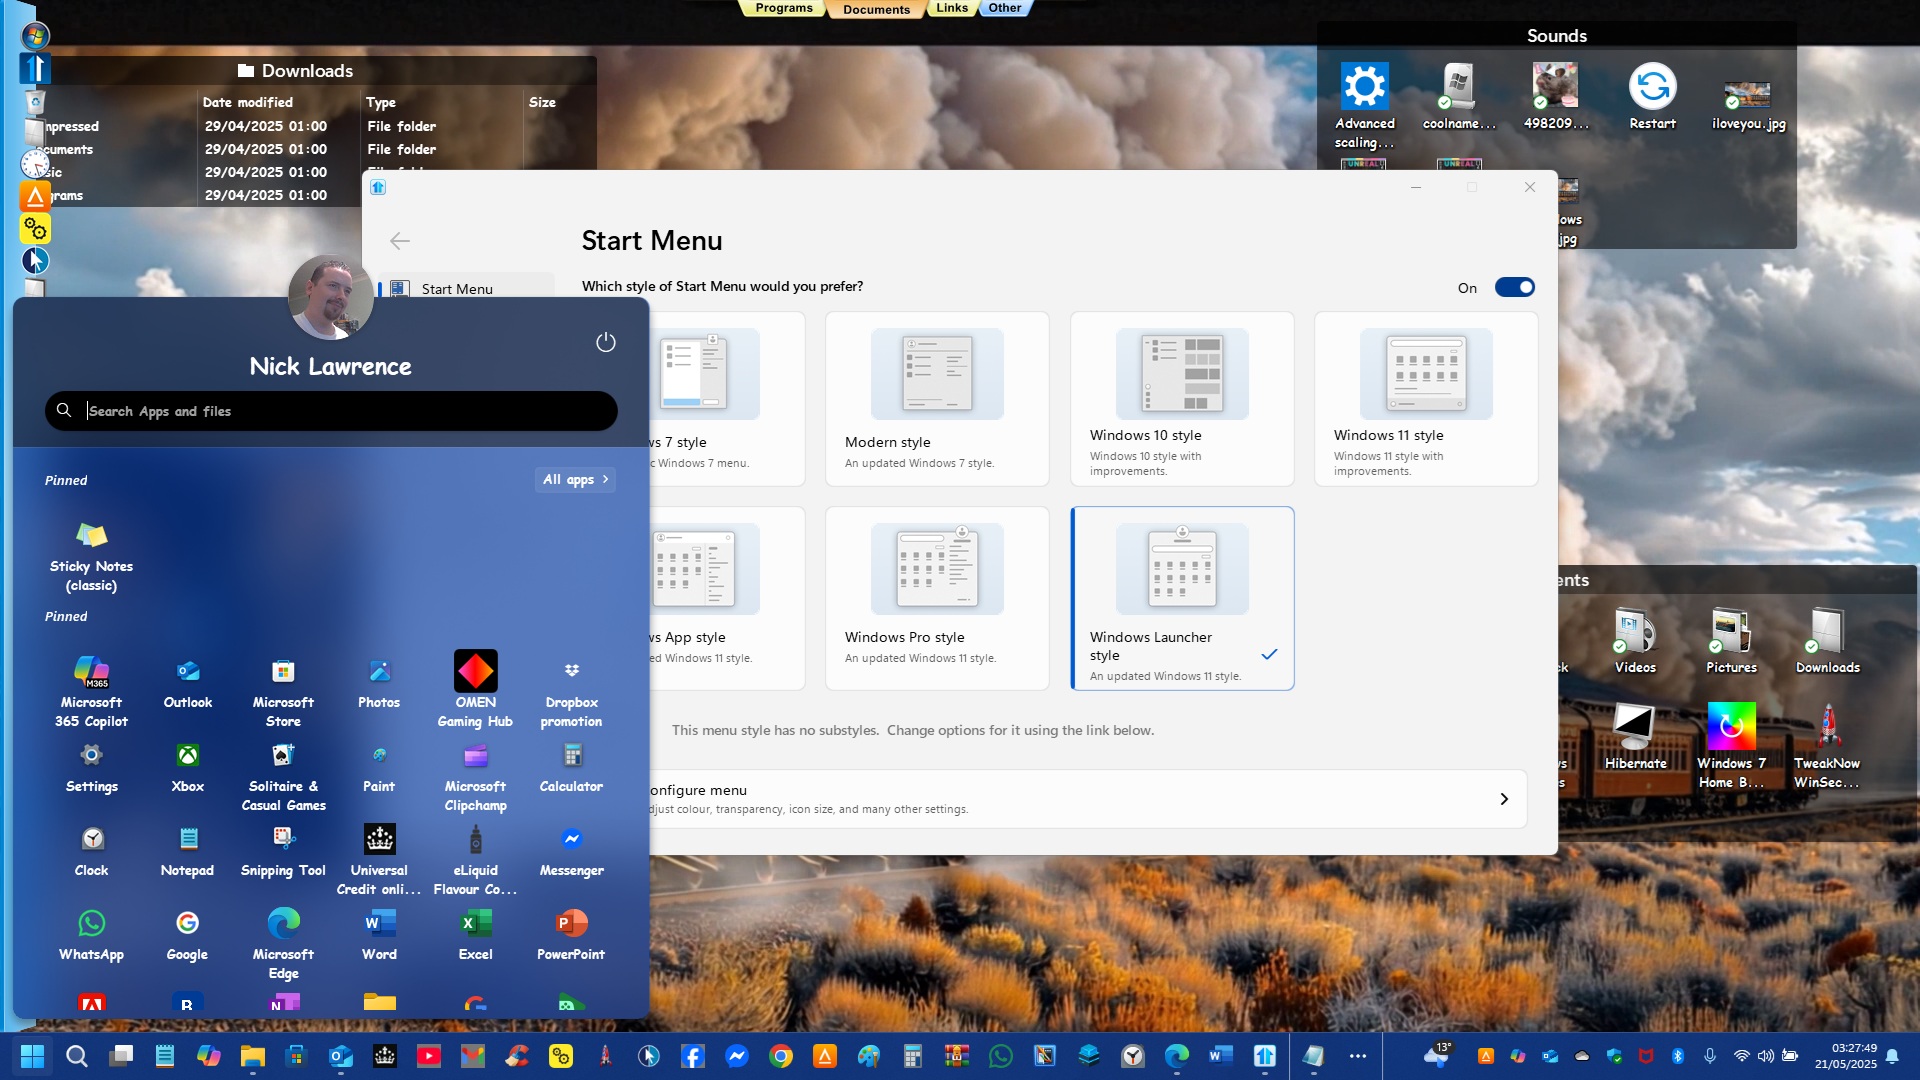Screen dimensions: 1920x1080
Task: Launch PowerPoint from pinned apps
Action: click(x=571, y=934)
